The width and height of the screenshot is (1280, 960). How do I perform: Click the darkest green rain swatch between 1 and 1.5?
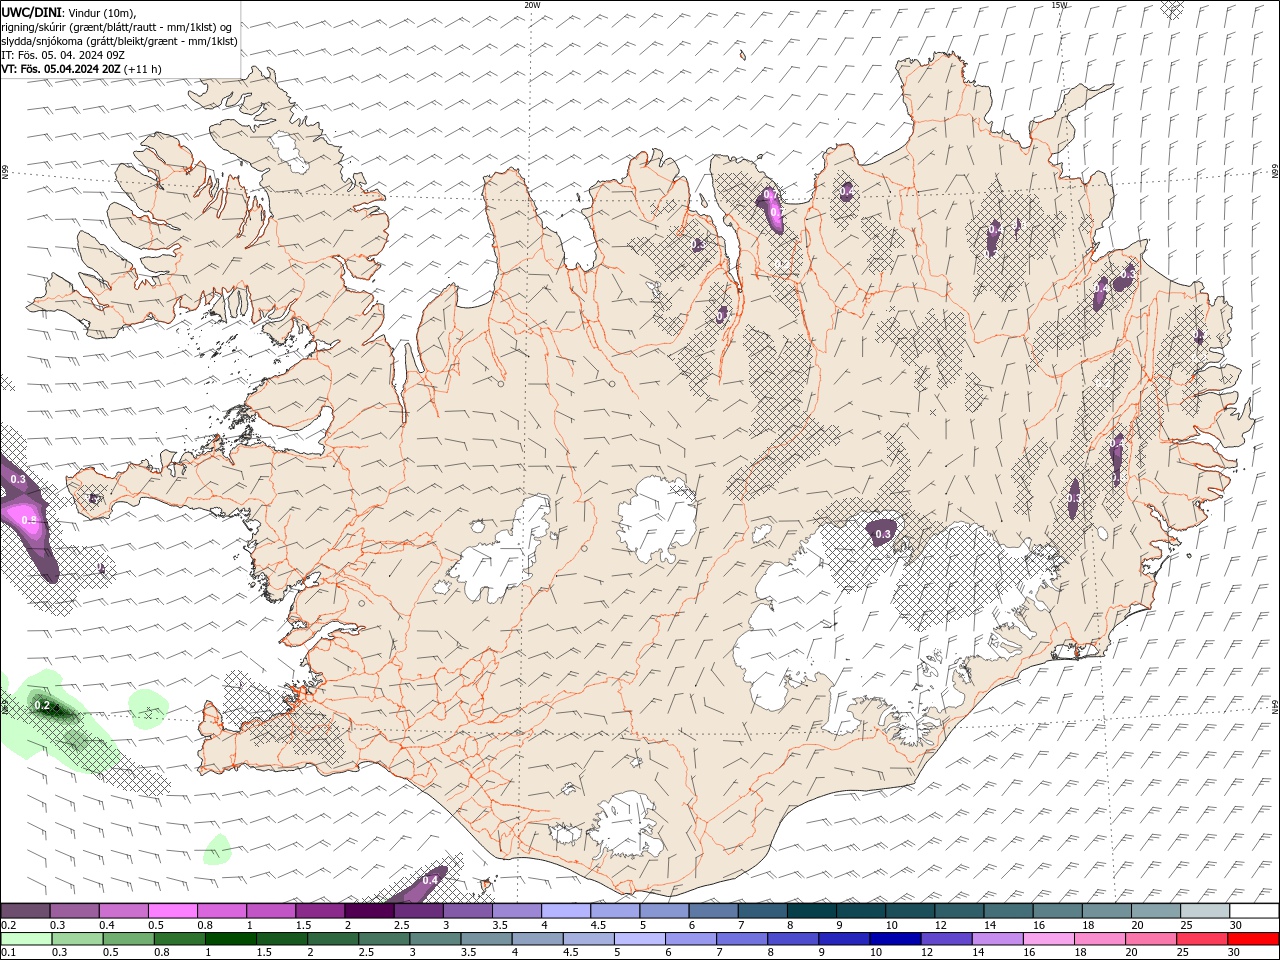(x=231, y=939)
